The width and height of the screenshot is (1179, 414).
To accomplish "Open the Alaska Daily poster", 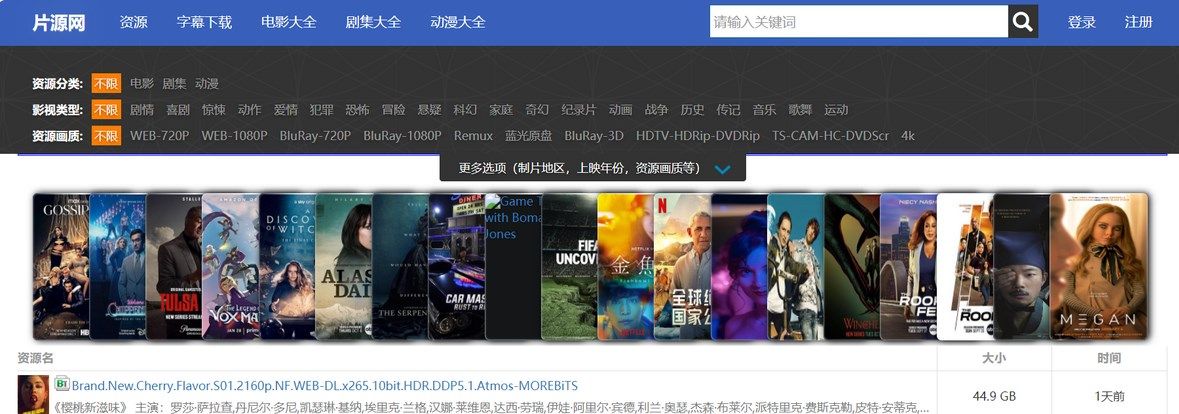I will point(344,267).
